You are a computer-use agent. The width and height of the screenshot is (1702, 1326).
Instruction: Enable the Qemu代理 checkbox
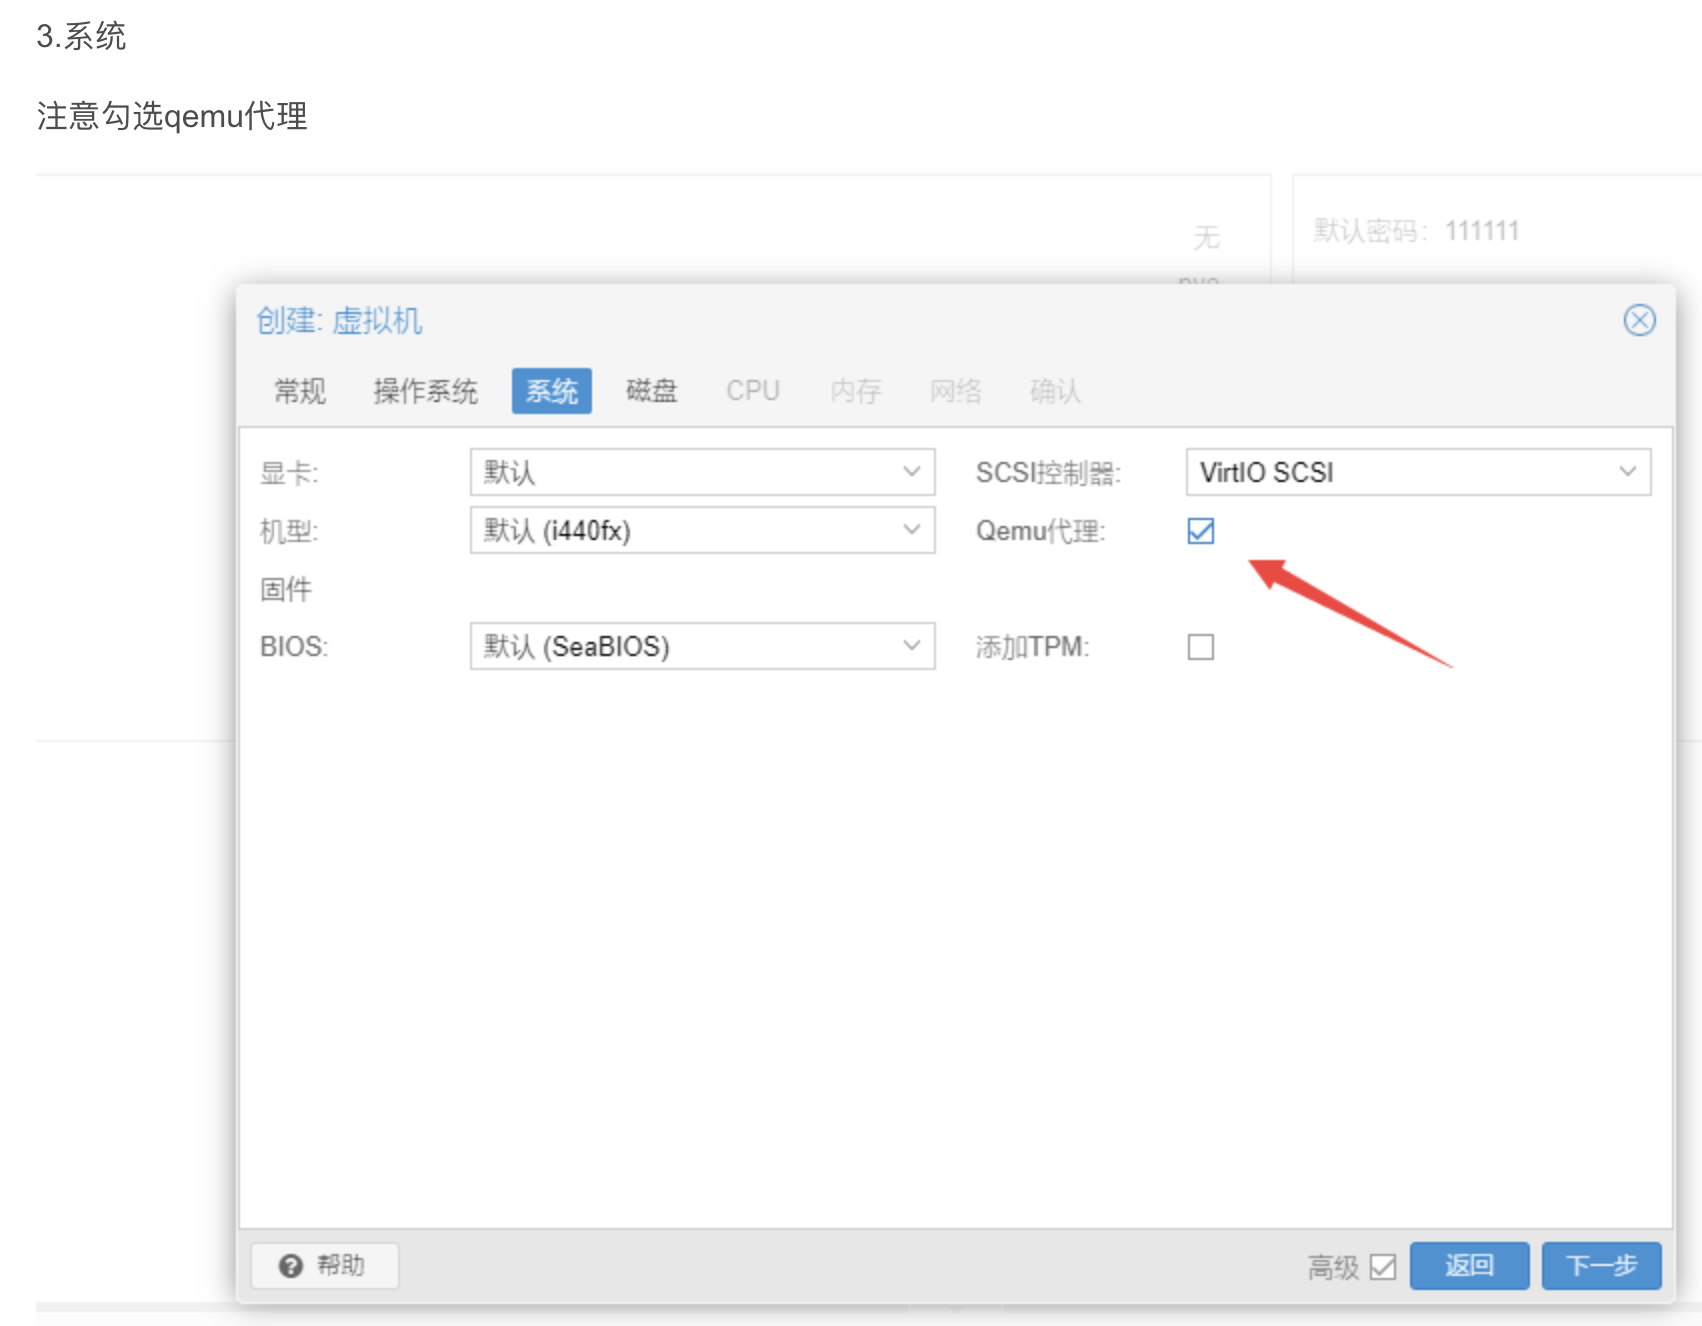pos(1200,531)
